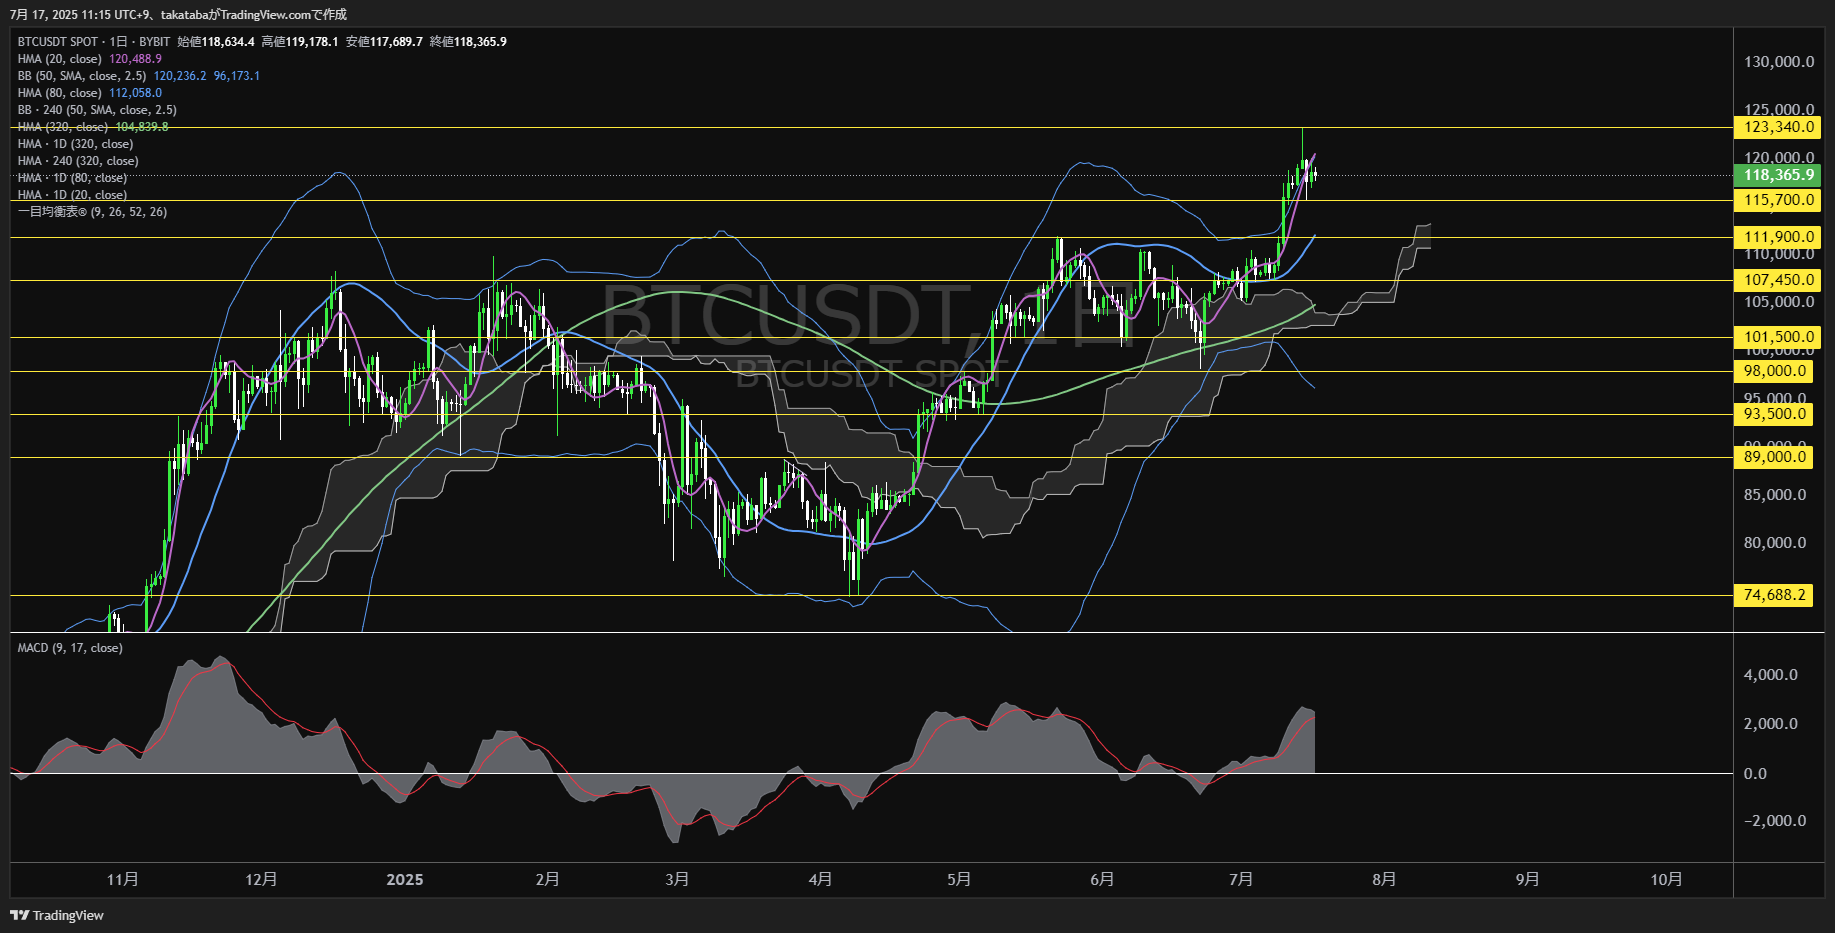Screen dimensions: 1835x933
Task: Select the 4月 time axis label
Action: pyautogui.click(x=820, y=879)
